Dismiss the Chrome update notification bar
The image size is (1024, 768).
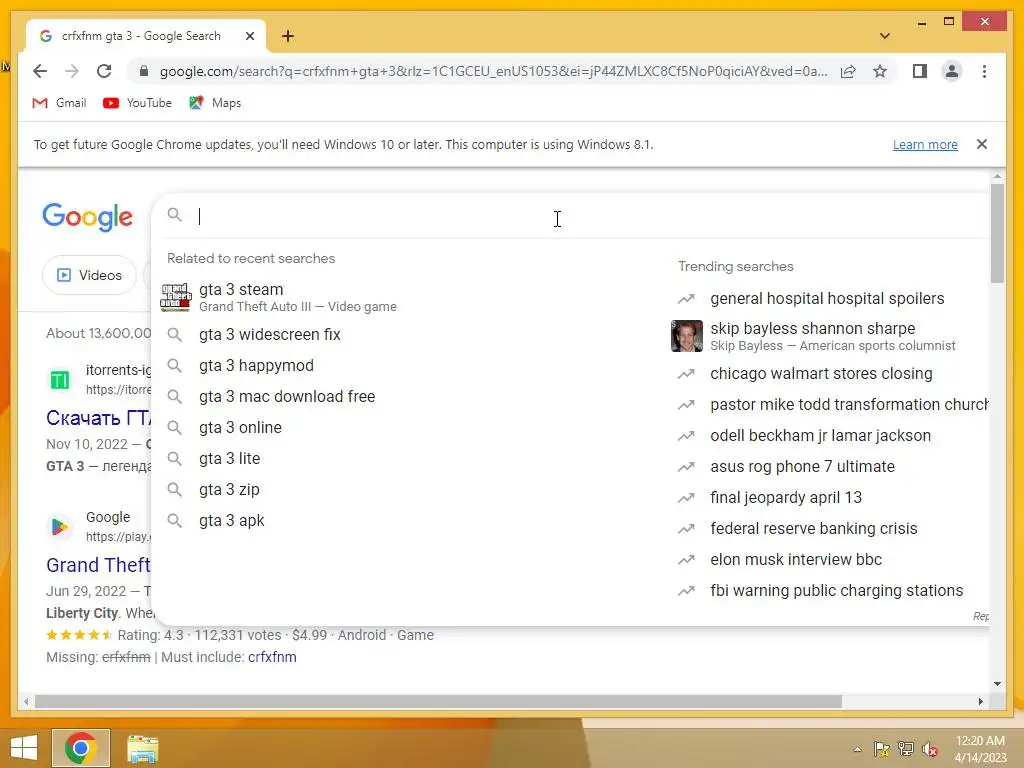982,144
